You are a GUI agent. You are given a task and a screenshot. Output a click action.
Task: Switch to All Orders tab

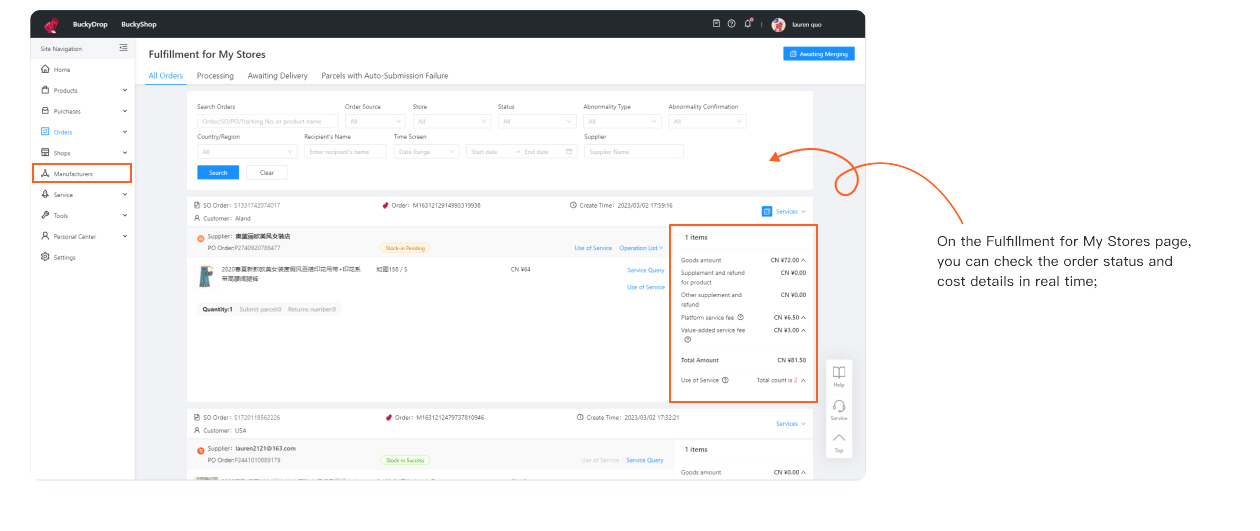point(166,75)
